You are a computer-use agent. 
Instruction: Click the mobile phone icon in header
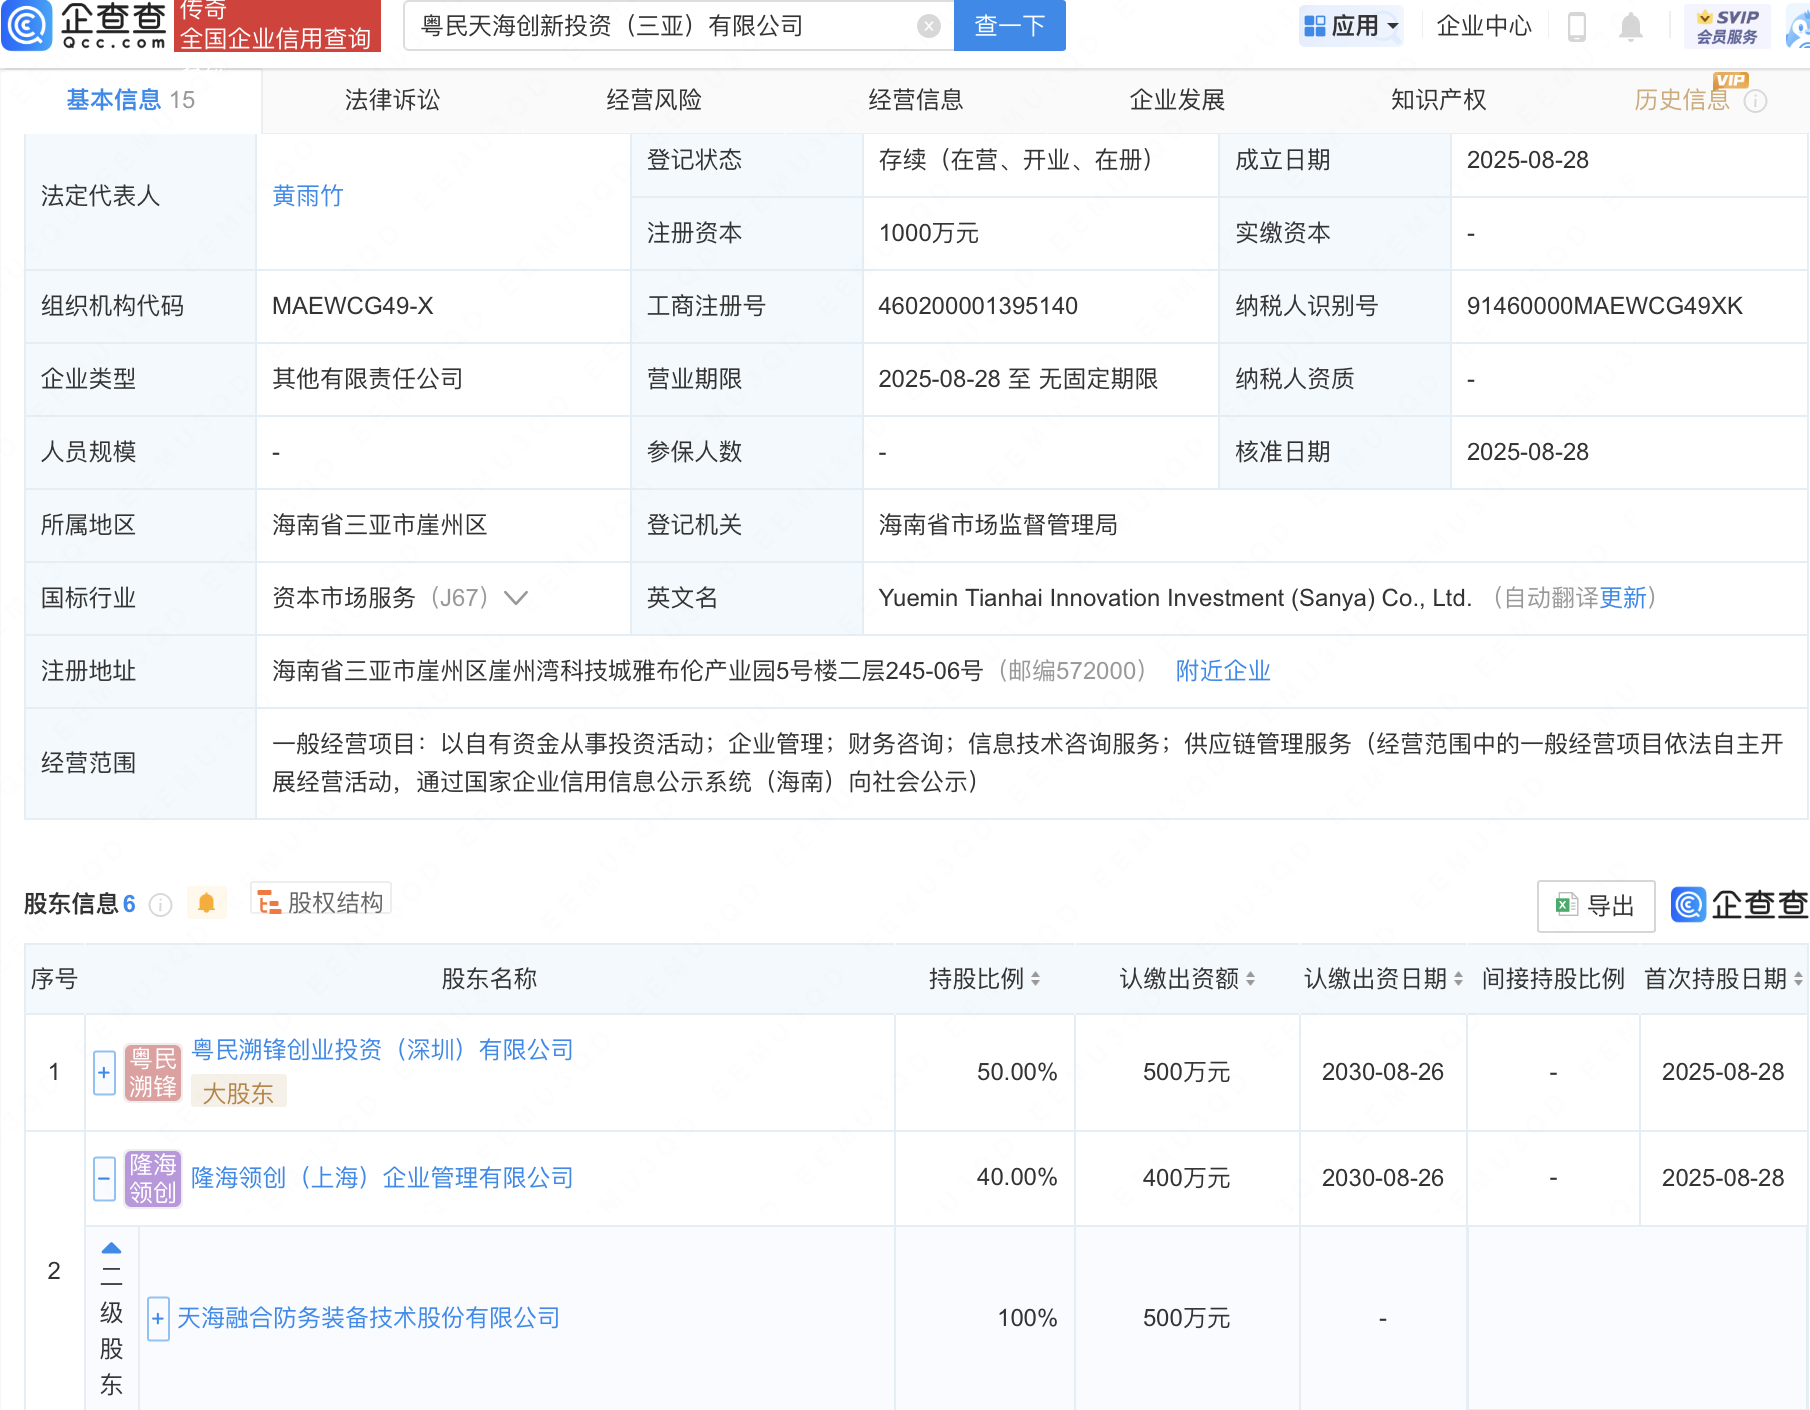pos(1577,26)
